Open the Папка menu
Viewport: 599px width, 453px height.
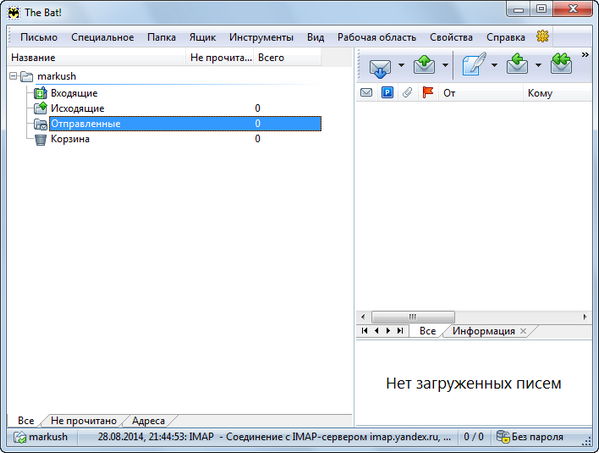pos(162,37)
